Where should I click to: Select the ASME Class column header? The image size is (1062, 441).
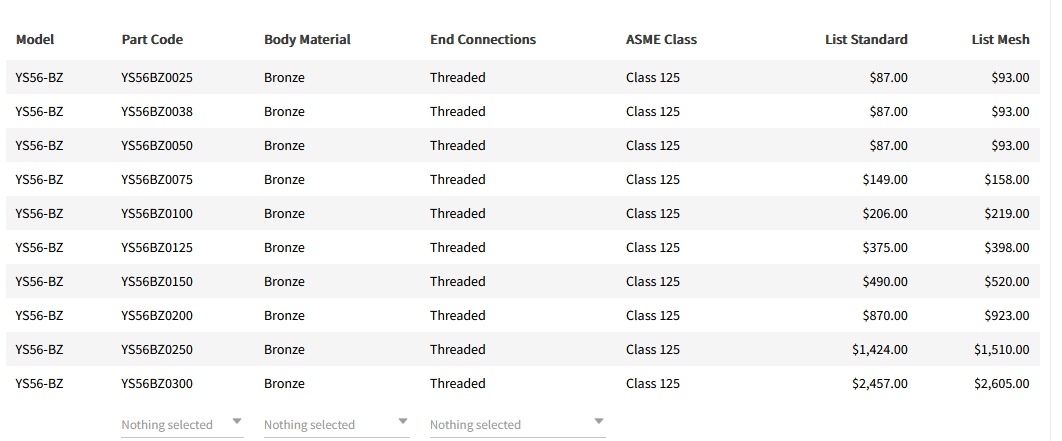tap(661, 40)
